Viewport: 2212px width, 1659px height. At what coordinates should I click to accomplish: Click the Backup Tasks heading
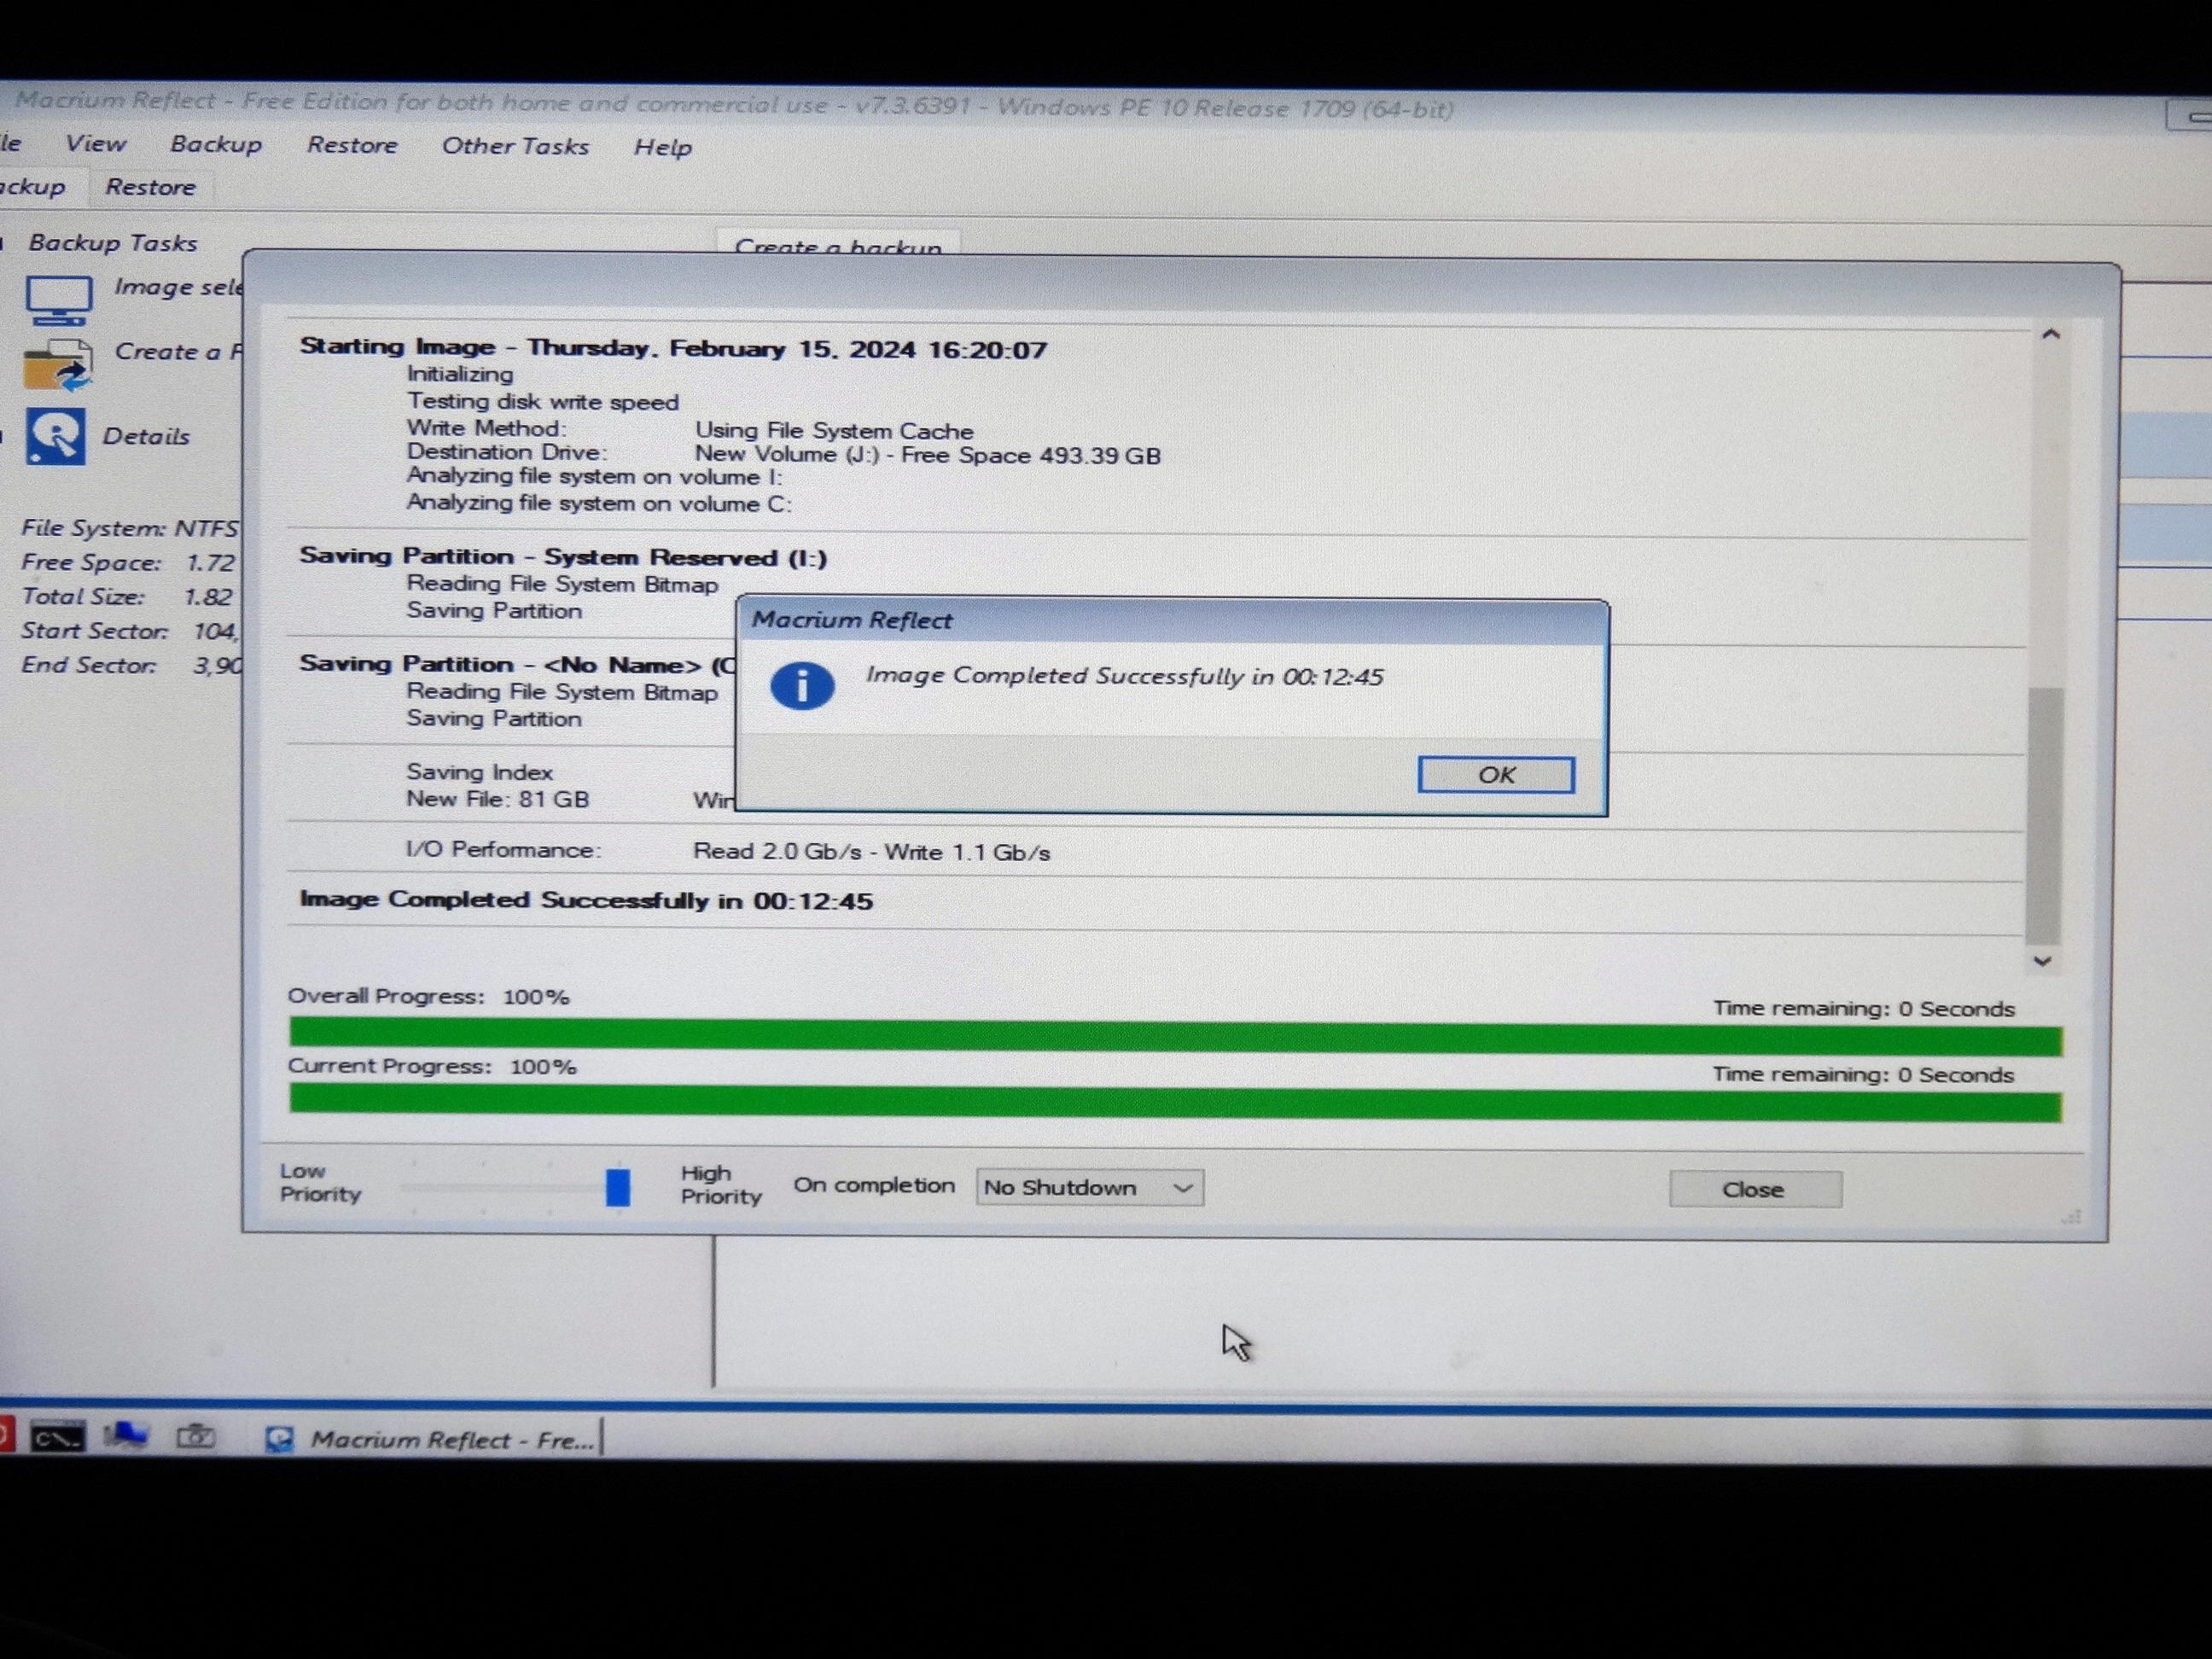[113, 243]
